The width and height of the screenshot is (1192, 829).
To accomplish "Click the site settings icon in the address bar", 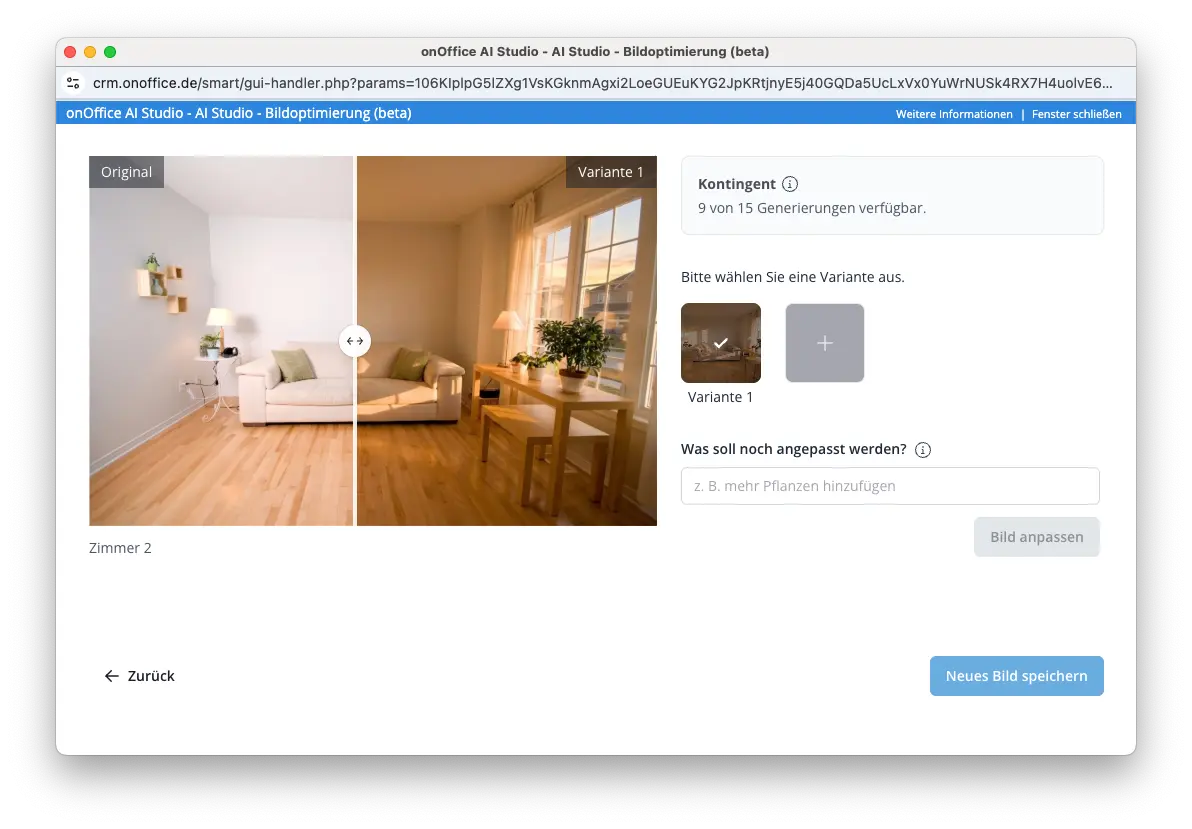I will 72,83.
